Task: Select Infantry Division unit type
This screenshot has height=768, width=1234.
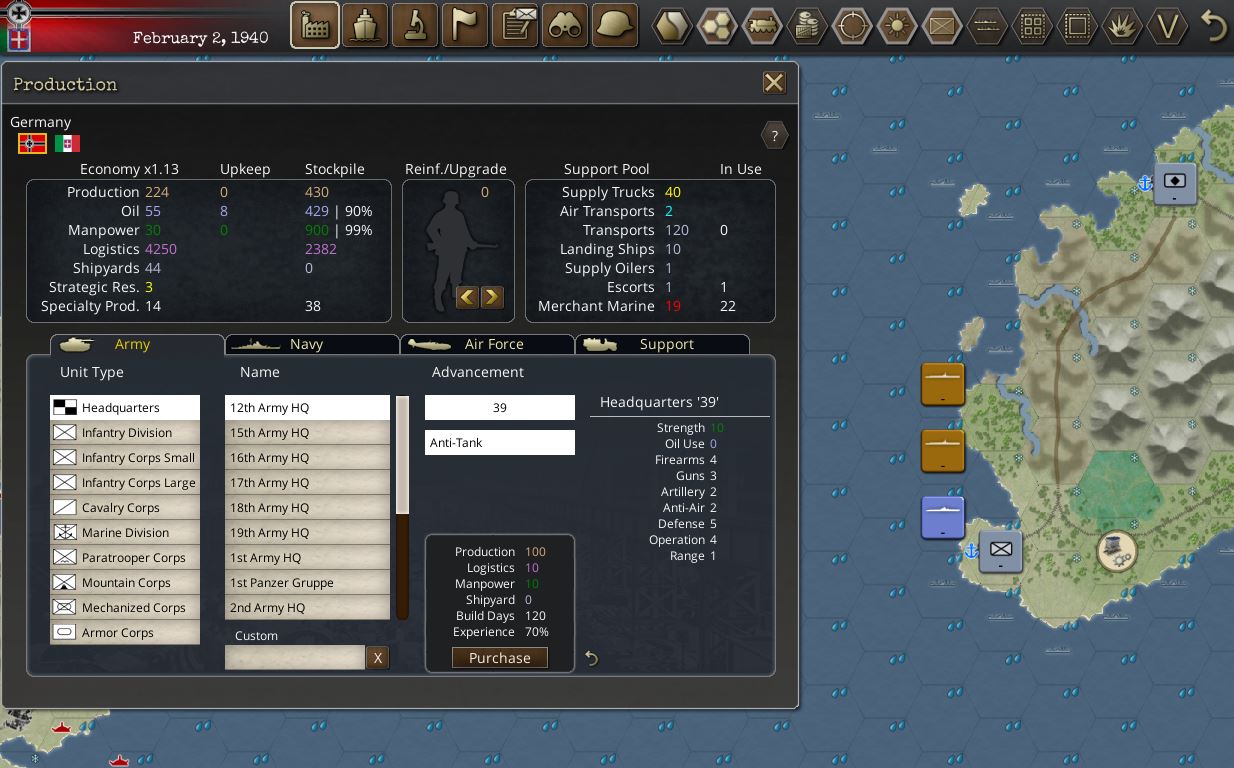Action: point(125,433)
